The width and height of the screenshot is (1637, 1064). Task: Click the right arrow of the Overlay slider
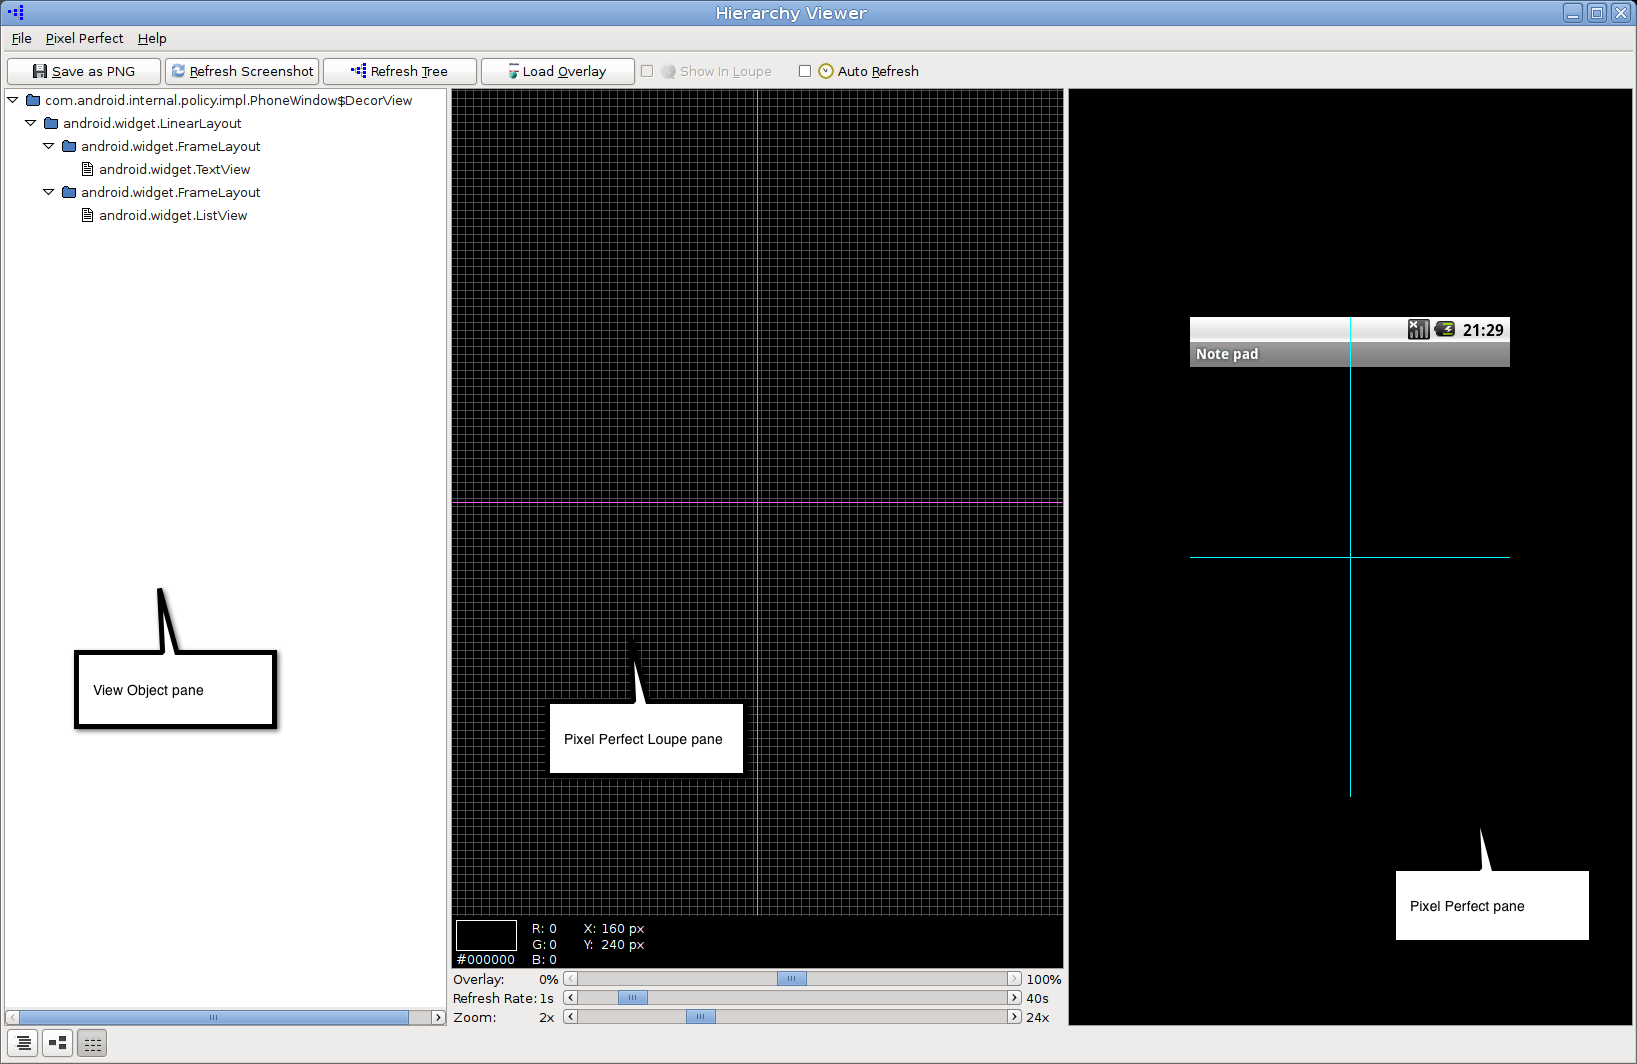[1014, 979]
